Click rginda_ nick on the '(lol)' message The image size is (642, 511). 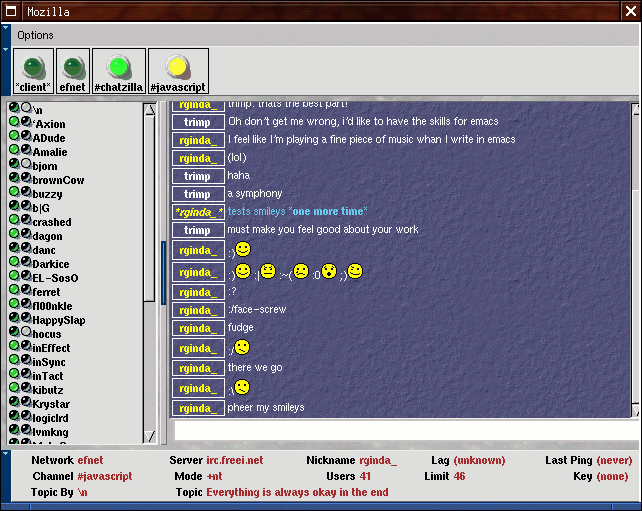point(198,158)
